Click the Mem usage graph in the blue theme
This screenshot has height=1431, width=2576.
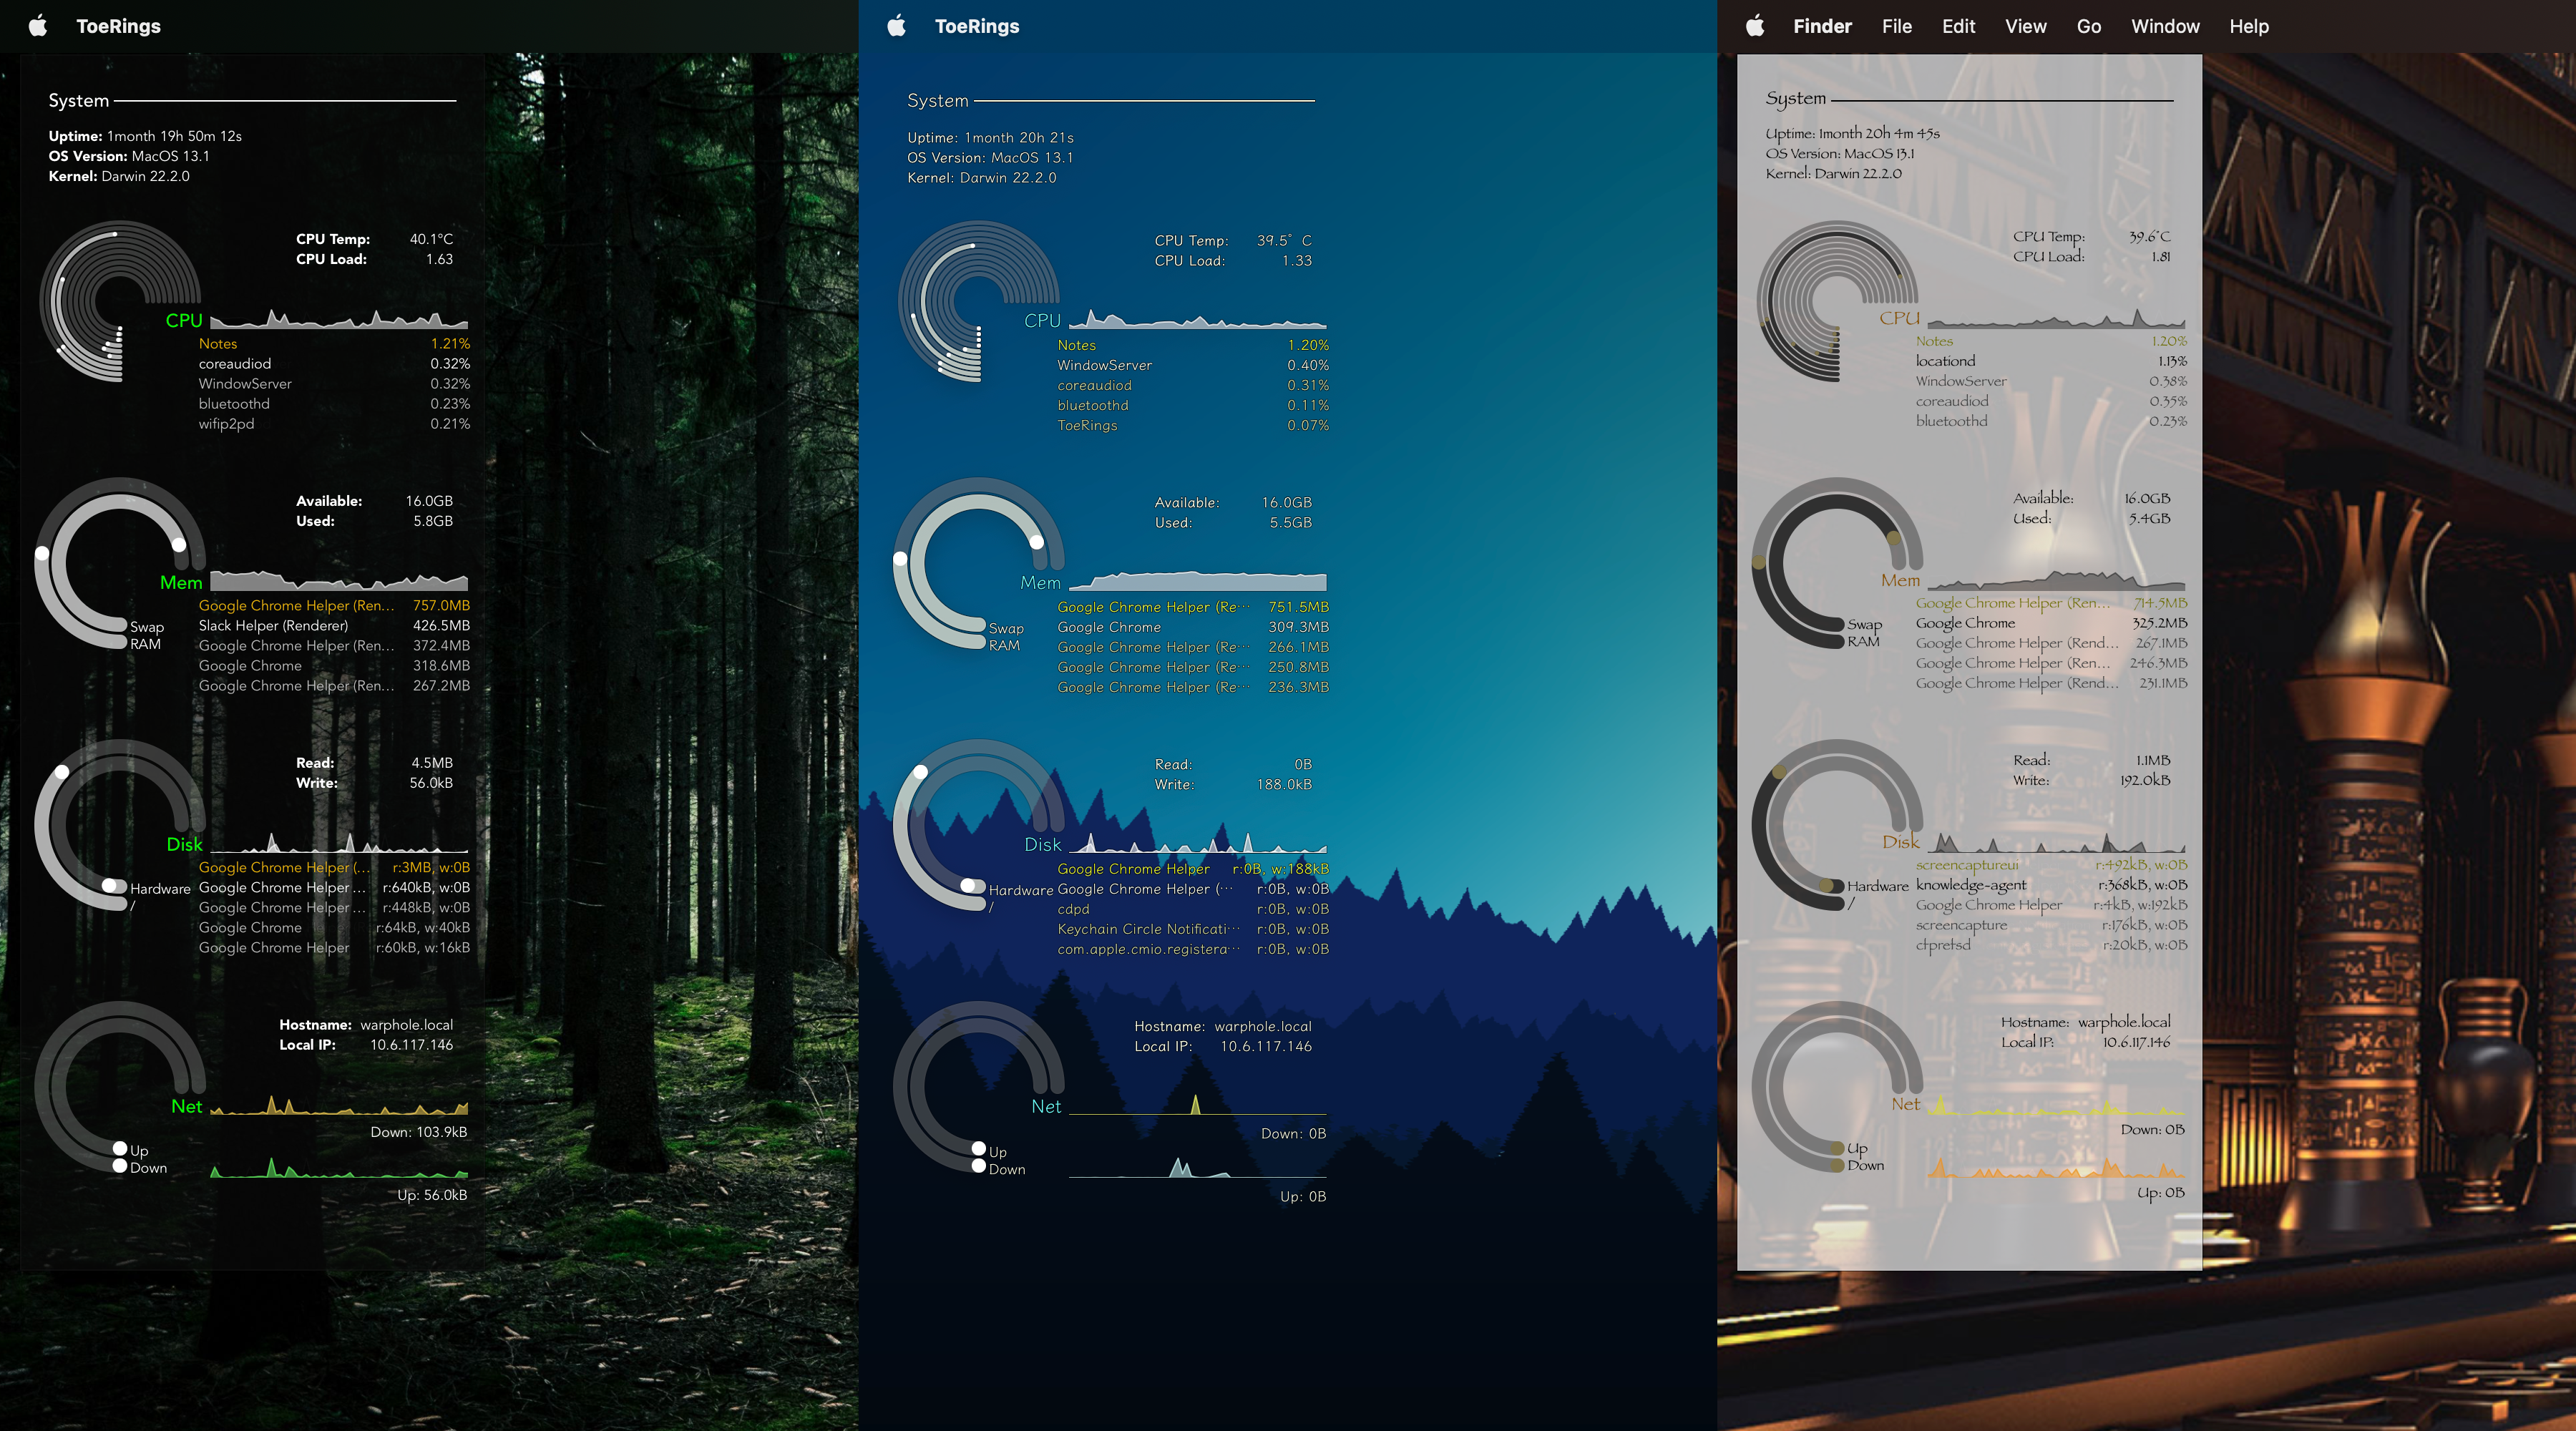point(1197,581)
